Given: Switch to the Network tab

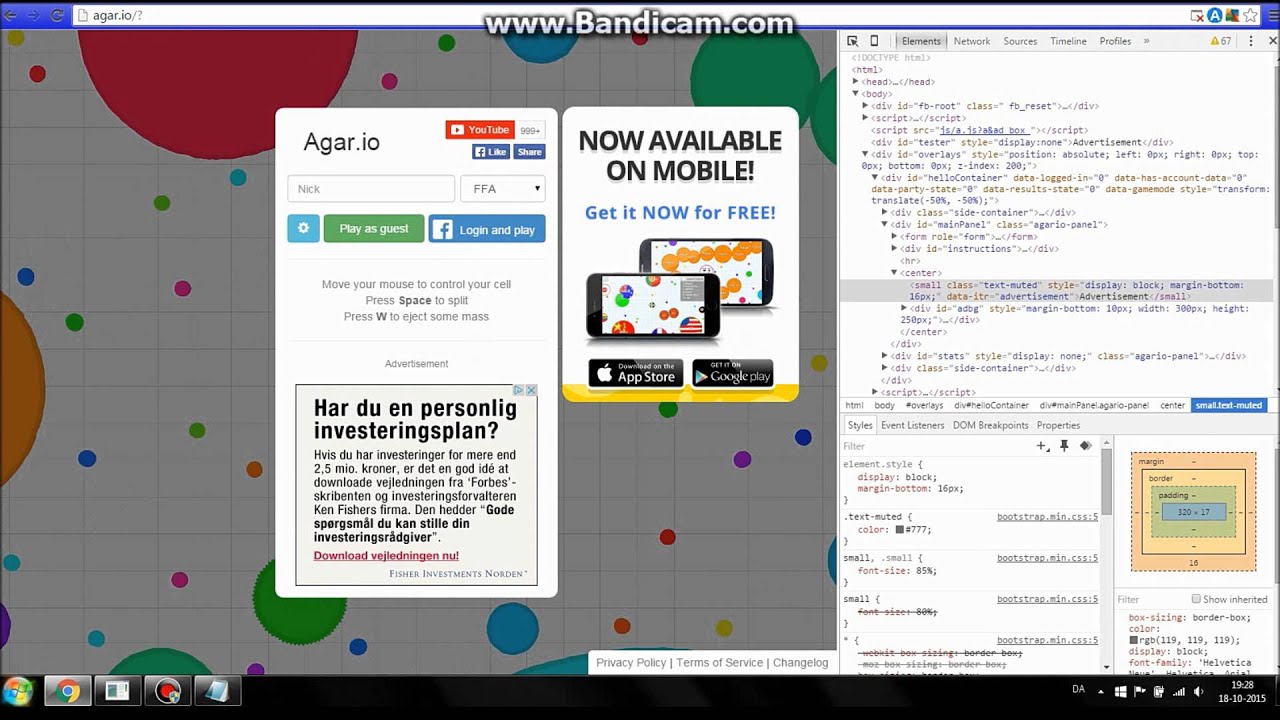Looking at the screenshot, I should click(971, 41).
